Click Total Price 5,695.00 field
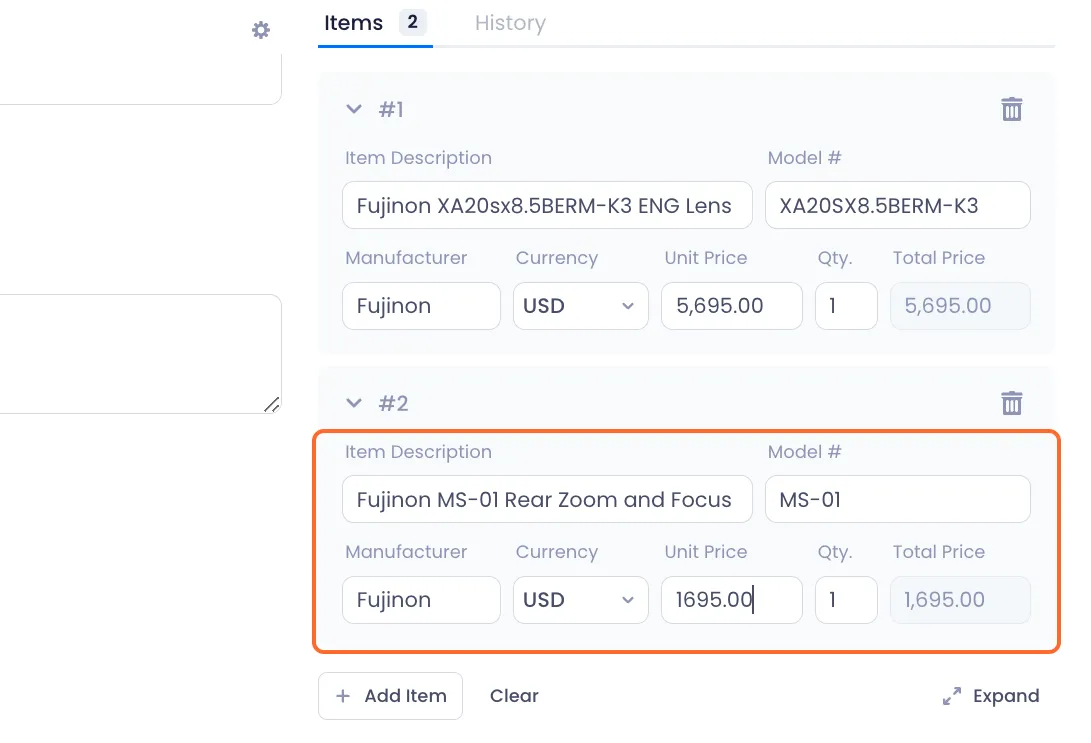This screenshot has width=1091, height=743. 960,305
